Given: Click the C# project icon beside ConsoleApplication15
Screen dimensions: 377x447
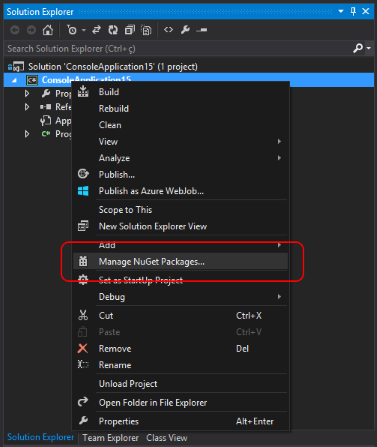Looking at the screenshot, I should pos(32,80).
